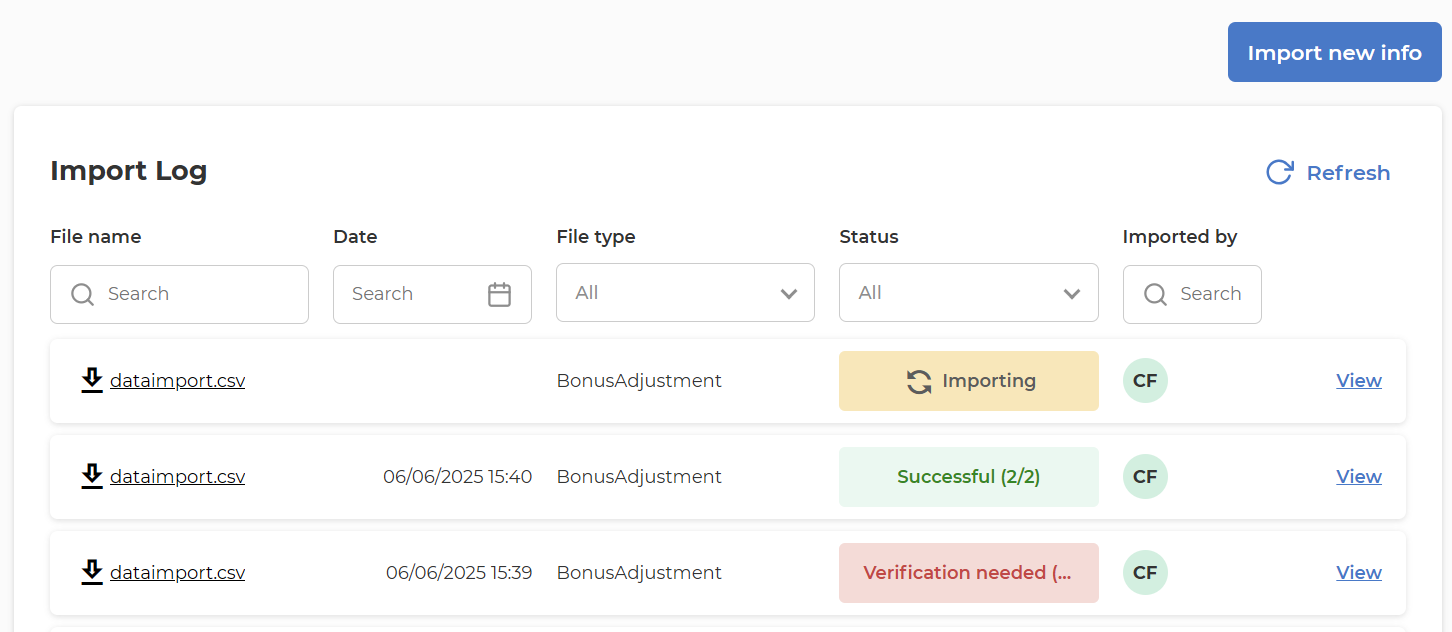Click the magnifier icon in File name search
Screen dimensions: 1452x632
click(83, 294)
